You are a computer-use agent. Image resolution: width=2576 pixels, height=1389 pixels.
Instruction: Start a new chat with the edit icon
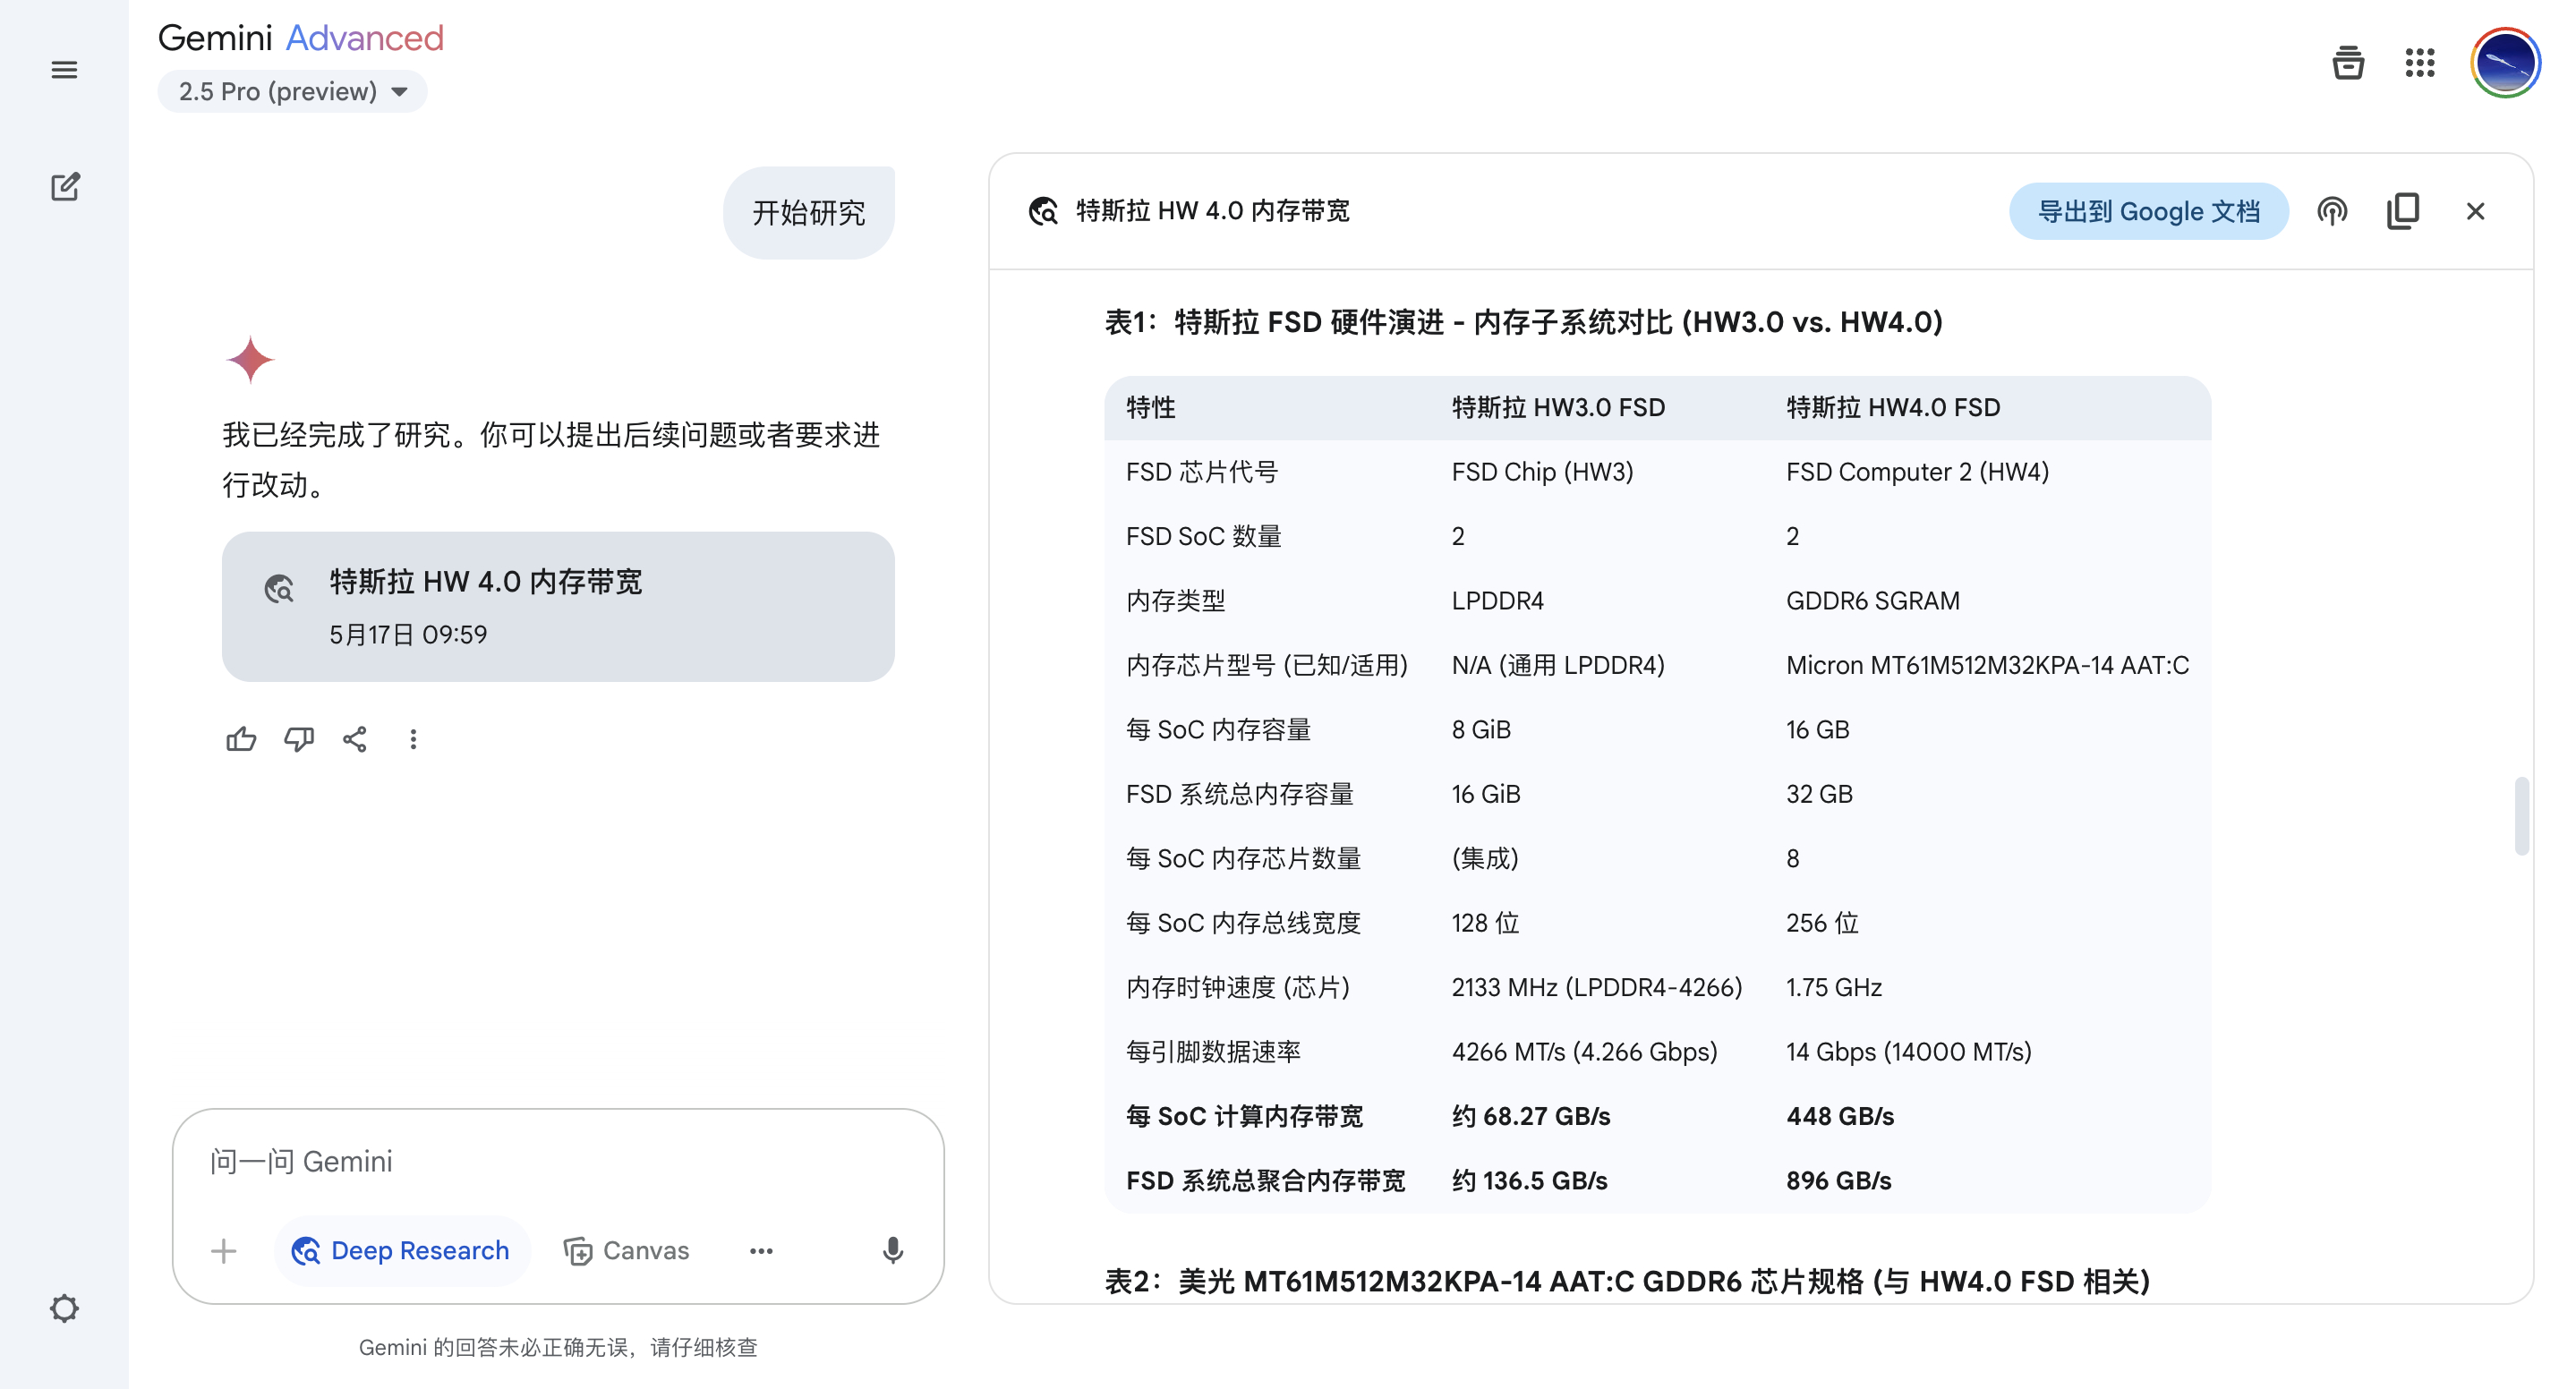point(65,186)
